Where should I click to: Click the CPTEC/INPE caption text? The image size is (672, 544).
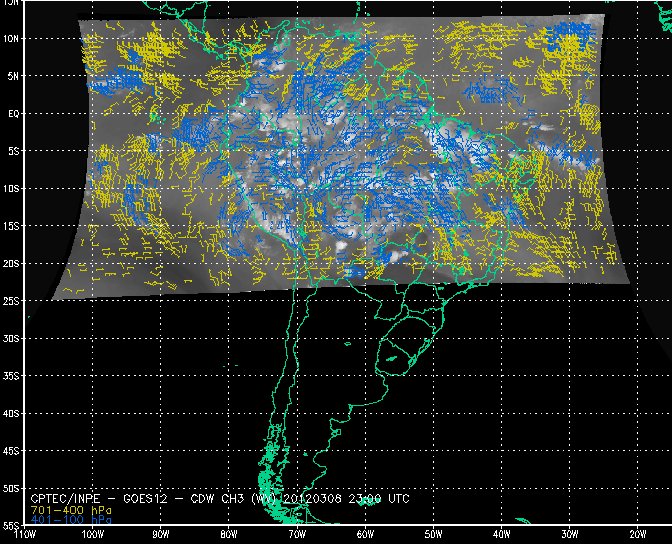tap(66, 499)
